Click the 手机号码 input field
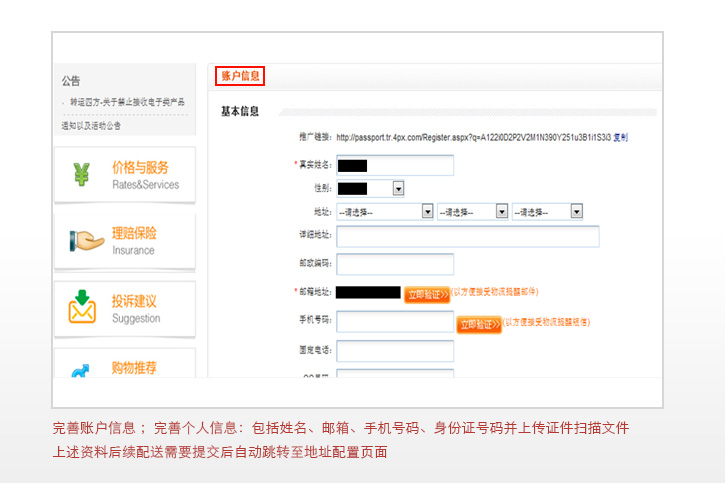725x483 pixels. 395,322
